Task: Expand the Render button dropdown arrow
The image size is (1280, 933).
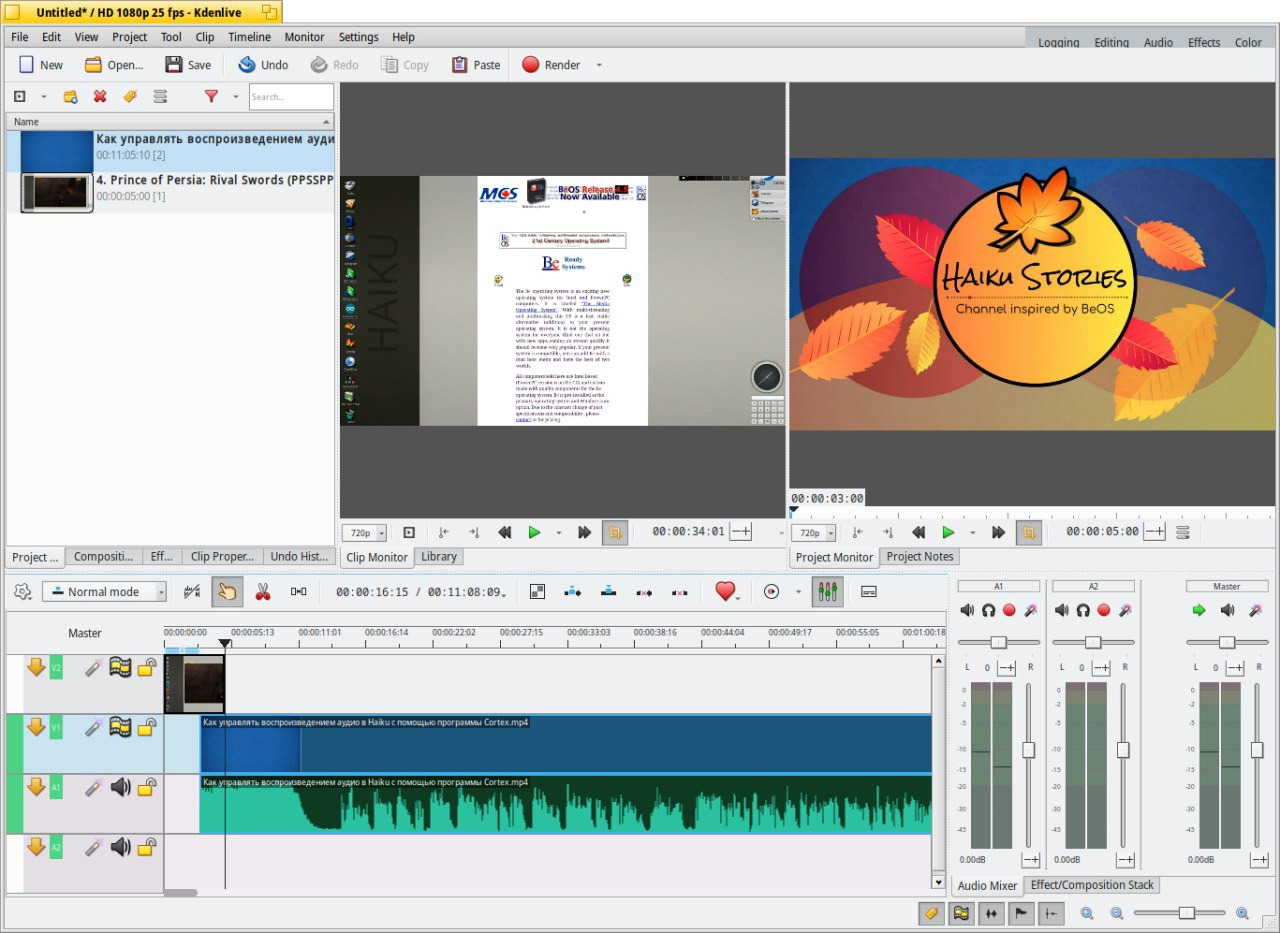Action: (599, 65)
